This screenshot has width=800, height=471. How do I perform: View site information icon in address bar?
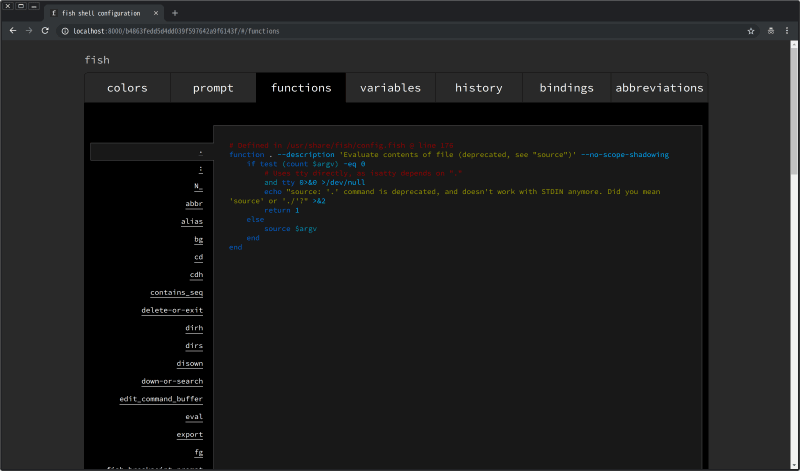(65, 31)
